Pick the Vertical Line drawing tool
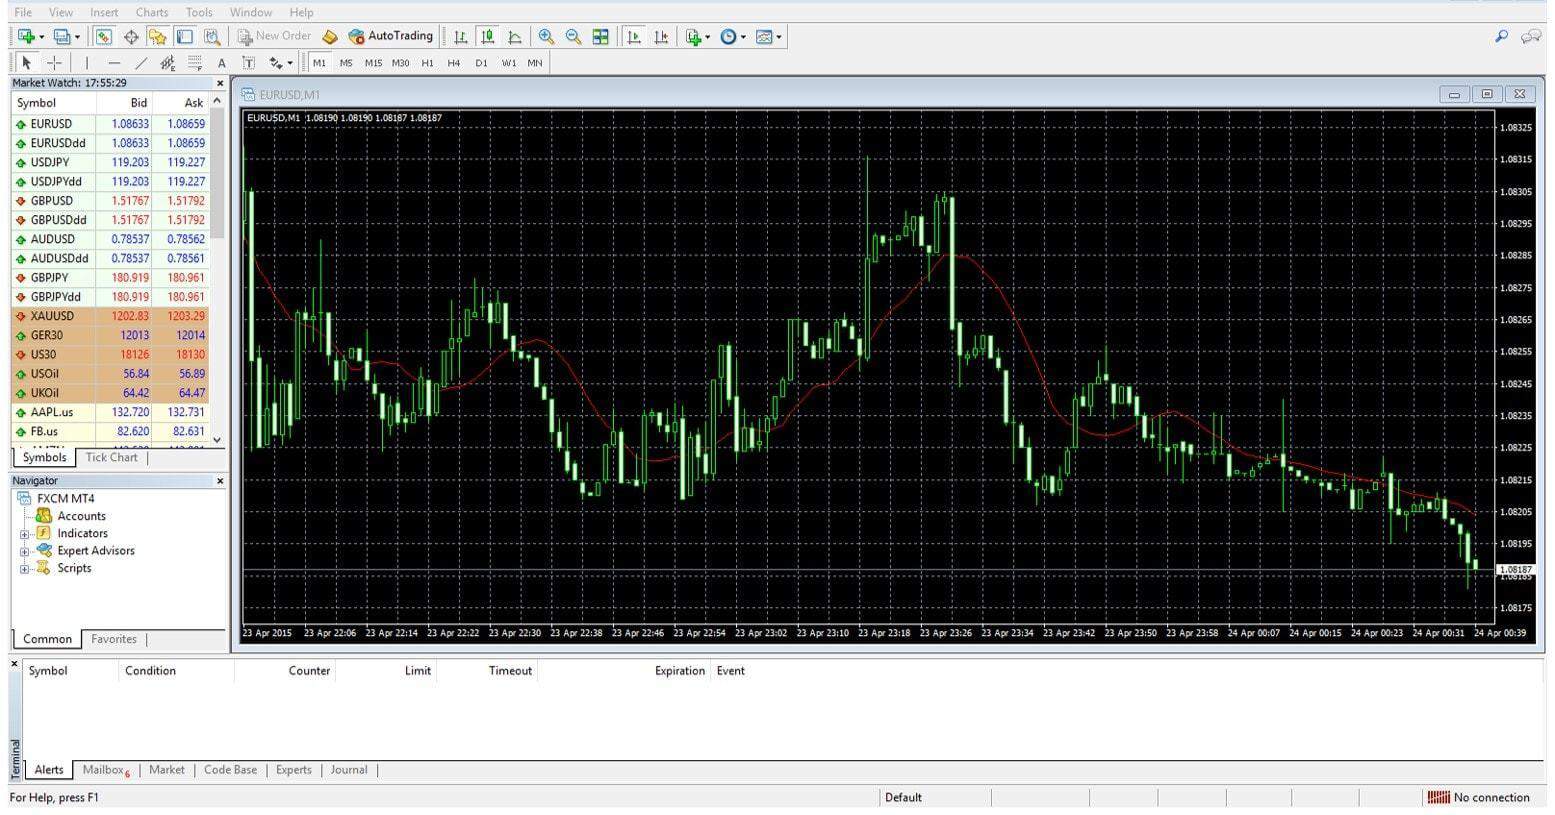The width and height of the screenshot is (1555, 815). [x=87, y=62]
